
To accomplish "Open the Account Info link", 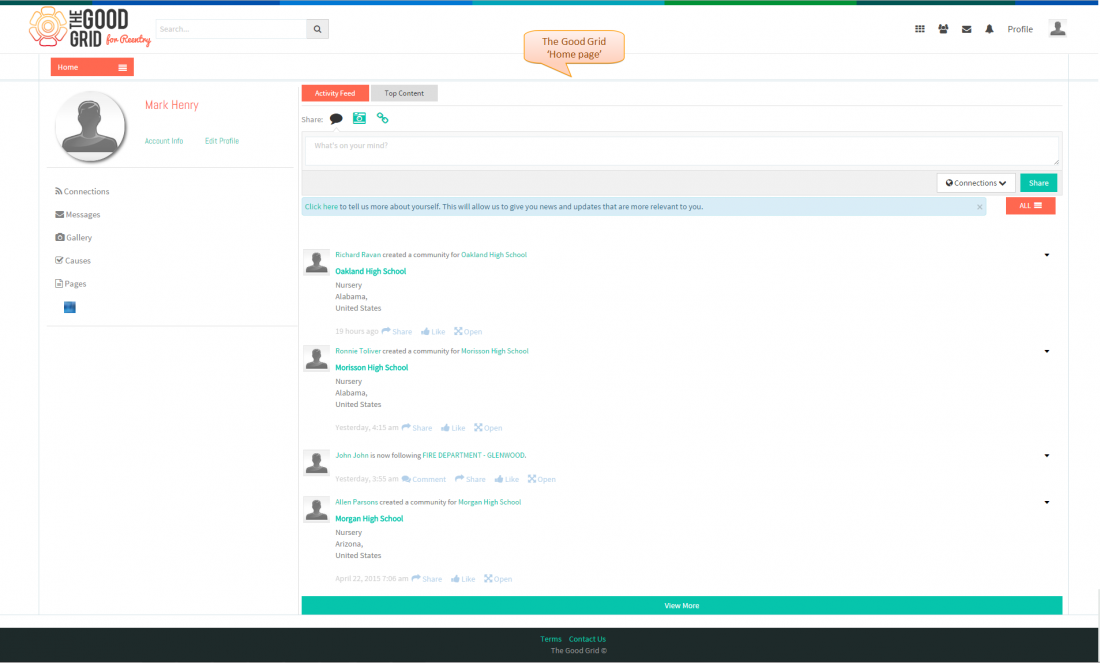I will (164, 141).
